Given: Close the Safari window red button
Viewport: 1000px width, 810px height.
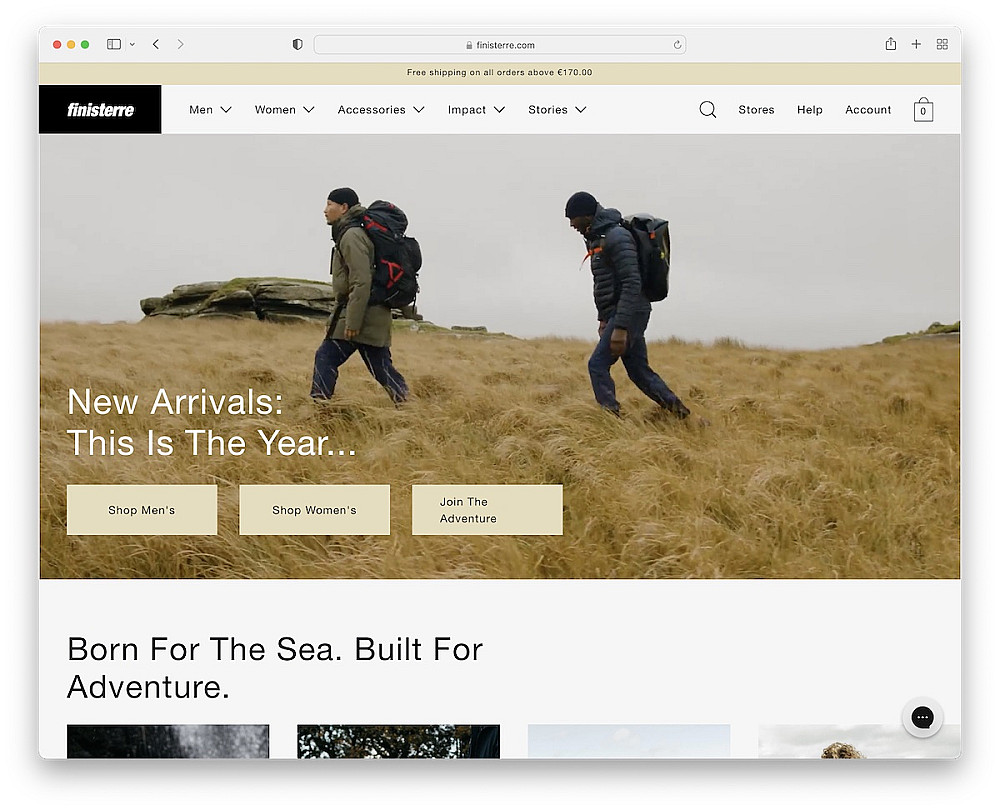Looking at the screenshot, I should [57, 45].
